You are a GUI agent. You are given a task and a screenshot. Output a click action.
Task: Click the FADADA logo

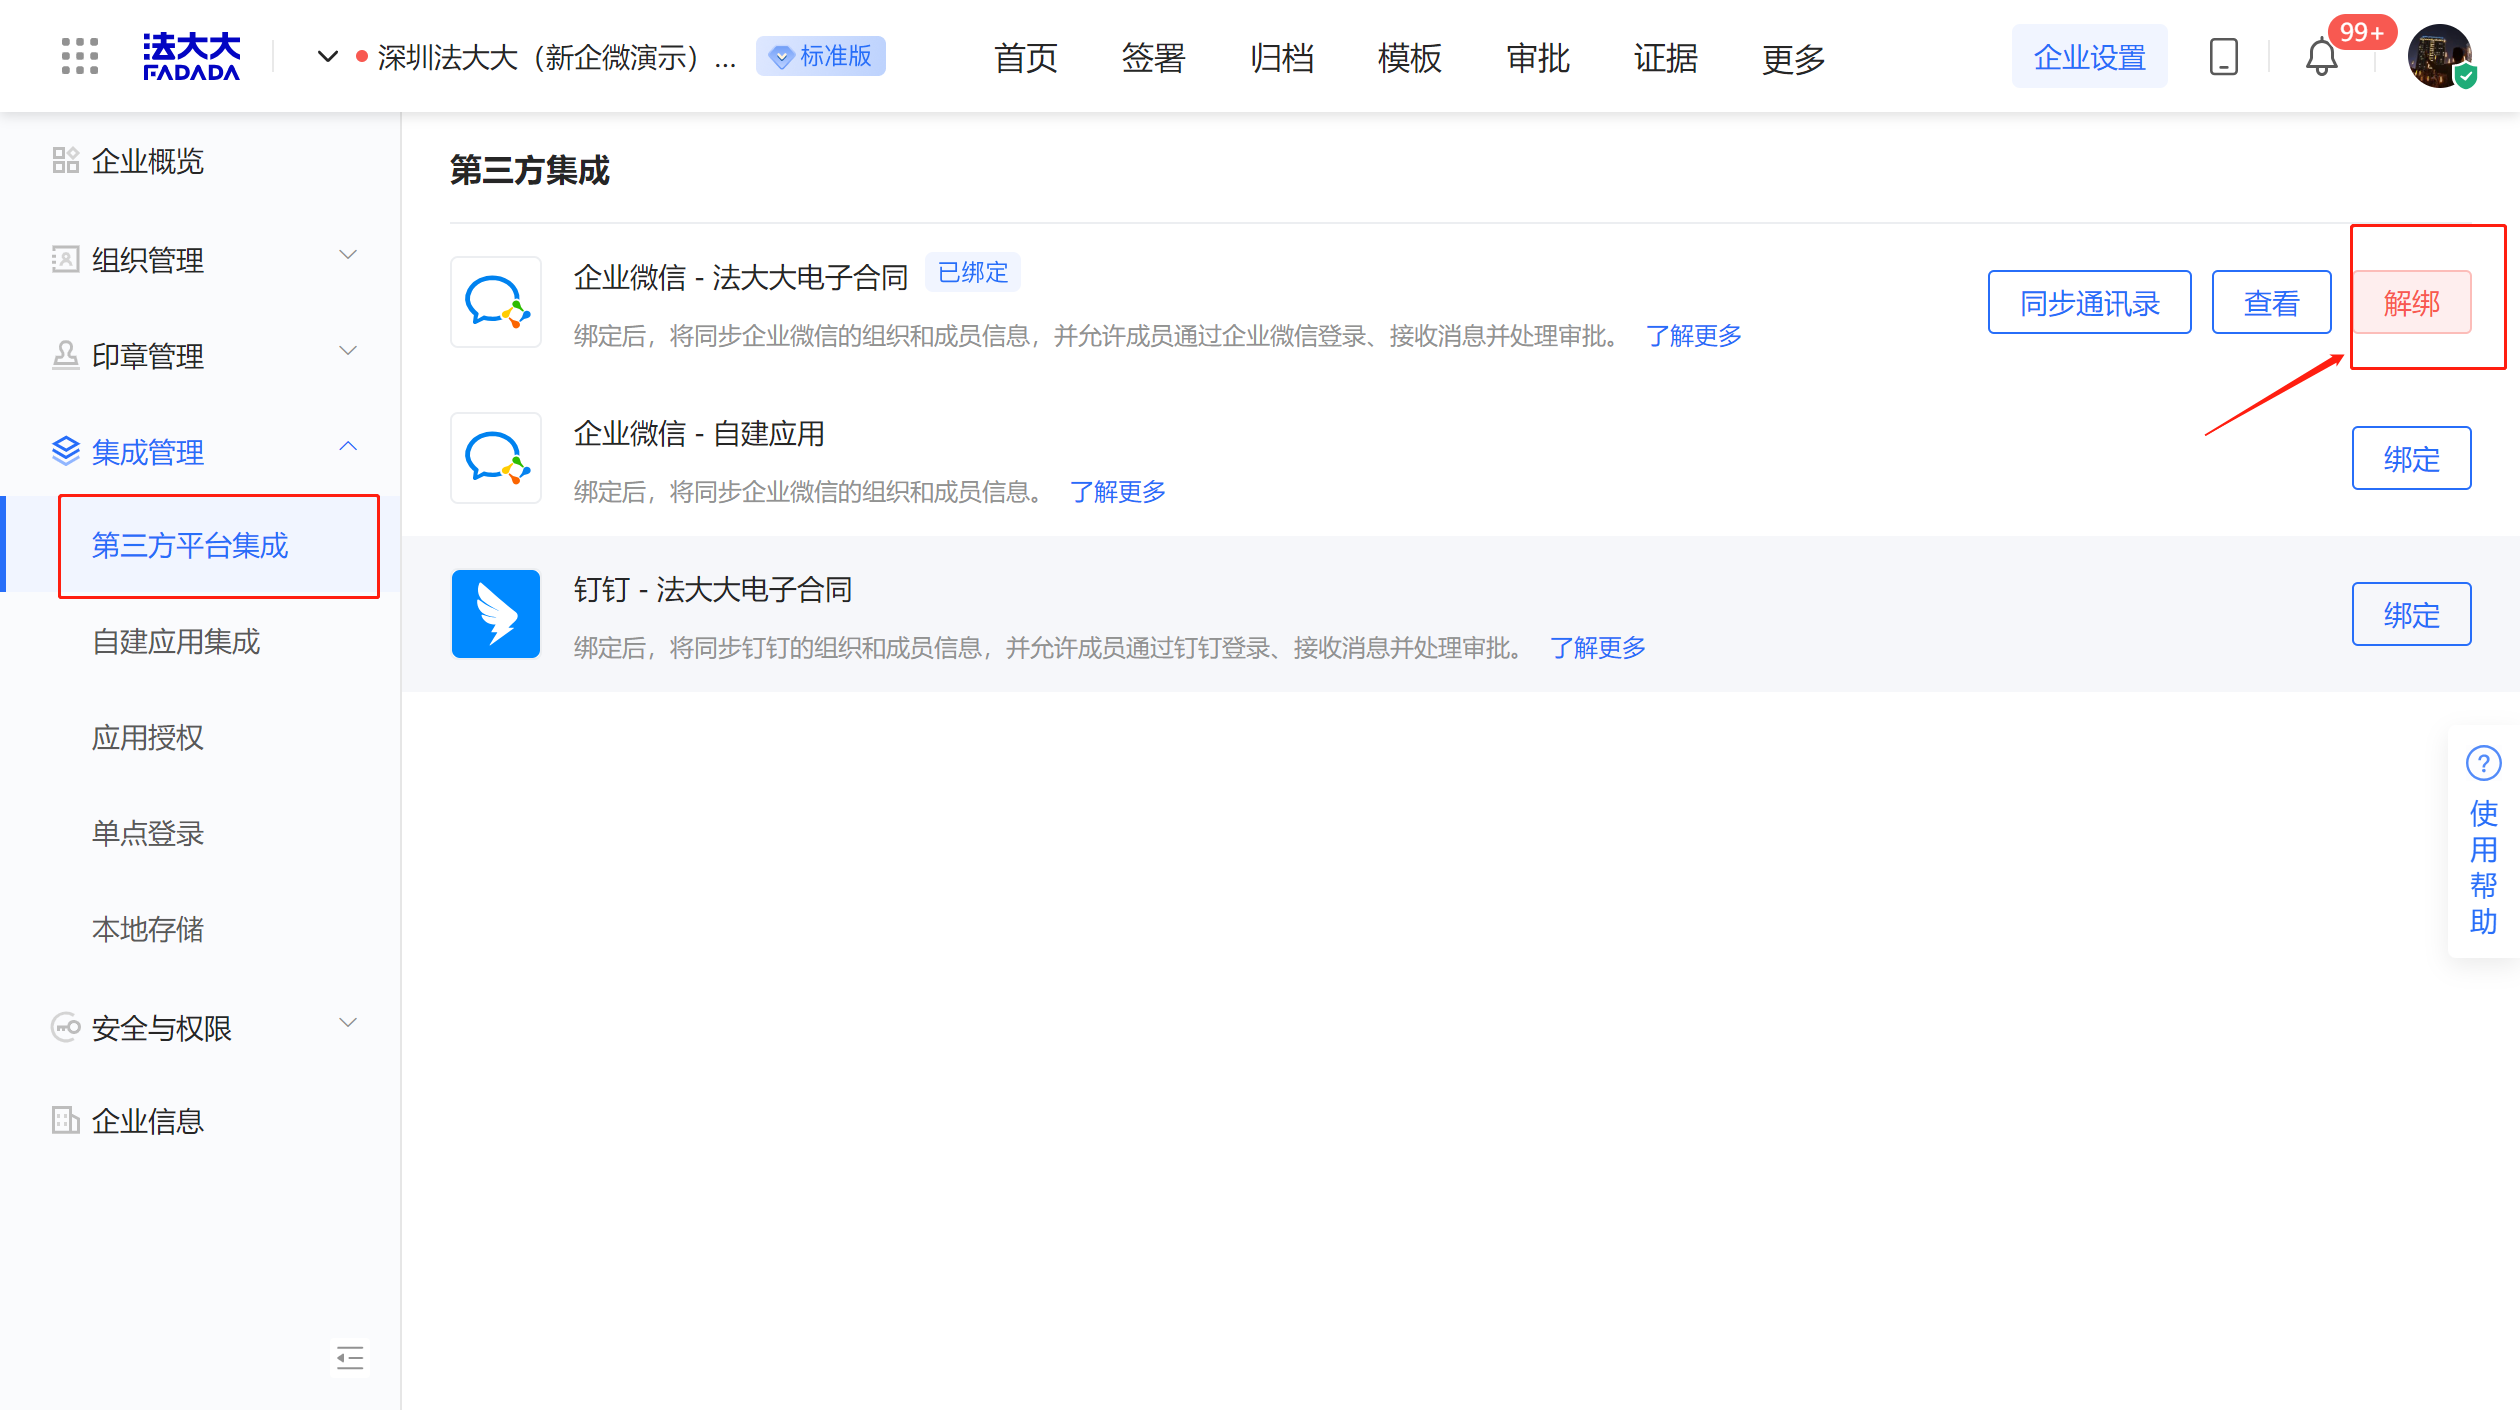pos(191,56)
